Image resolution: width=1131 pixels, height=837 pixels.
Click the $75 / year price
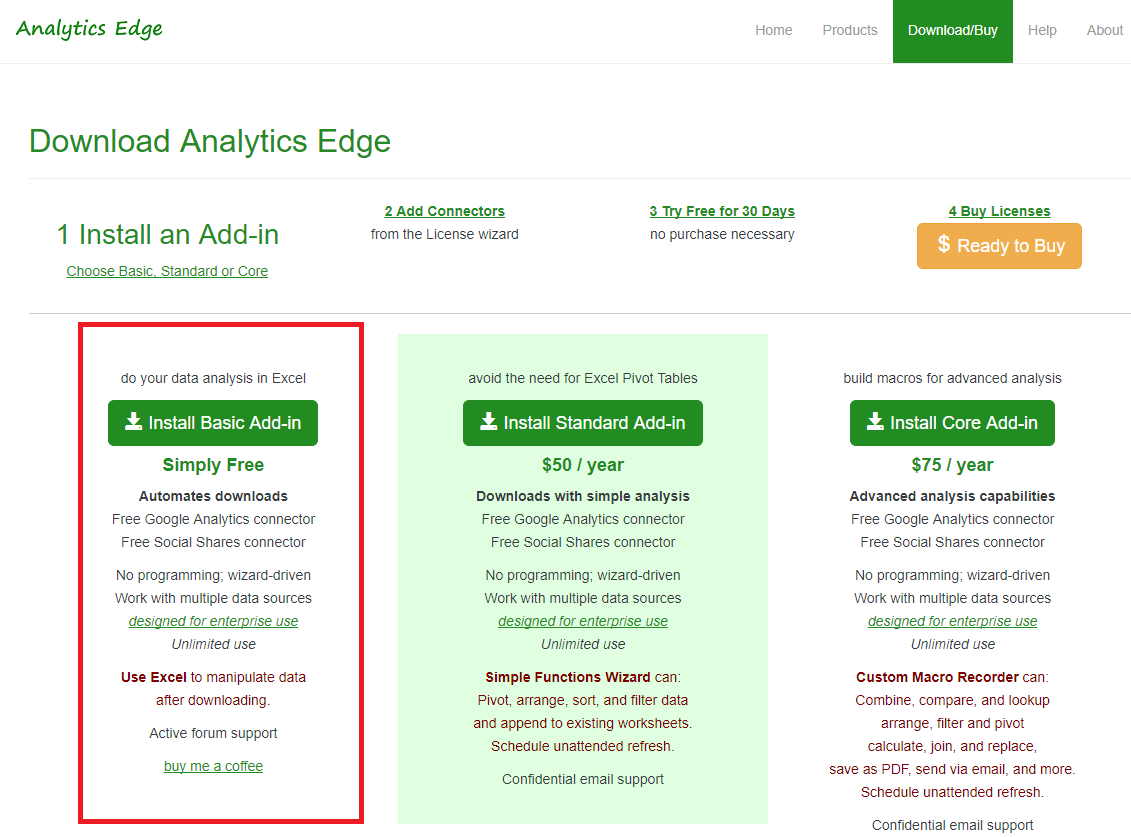[x=952, y=465]
